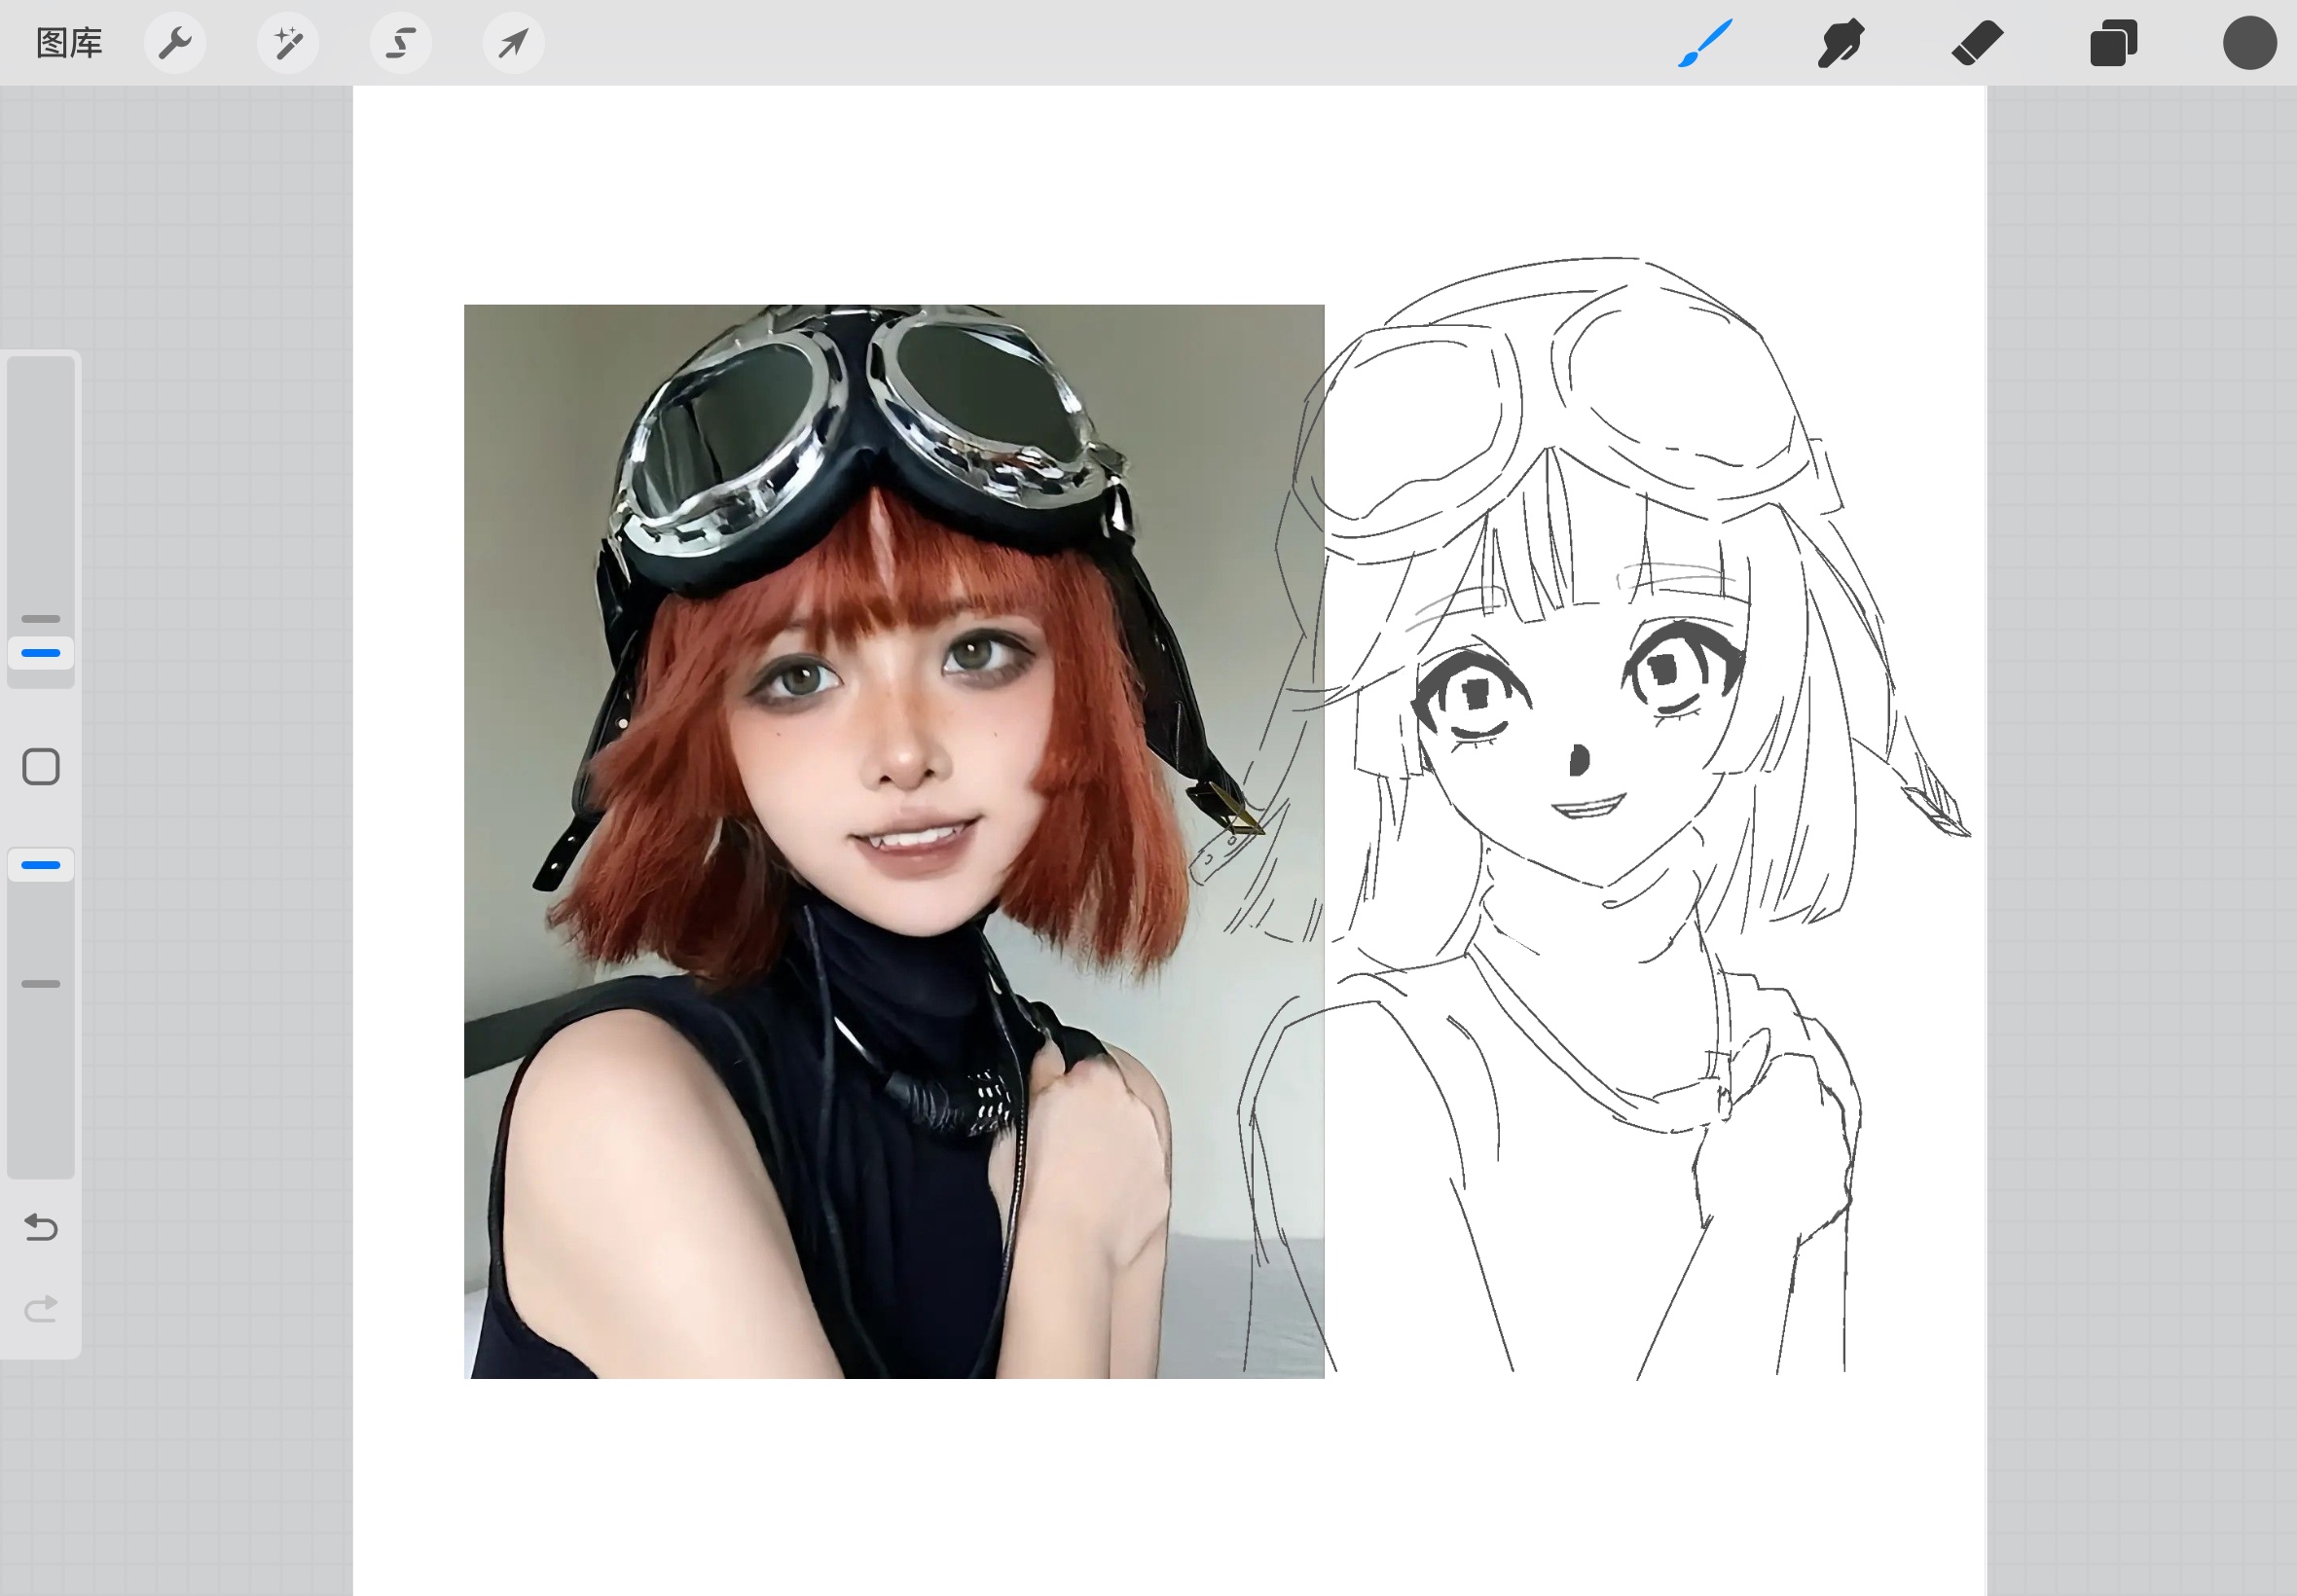Click the brush opacity slider's blue handle
Image resolution: width=2297 pixels, height=1596 pixels.
point(41,865)
